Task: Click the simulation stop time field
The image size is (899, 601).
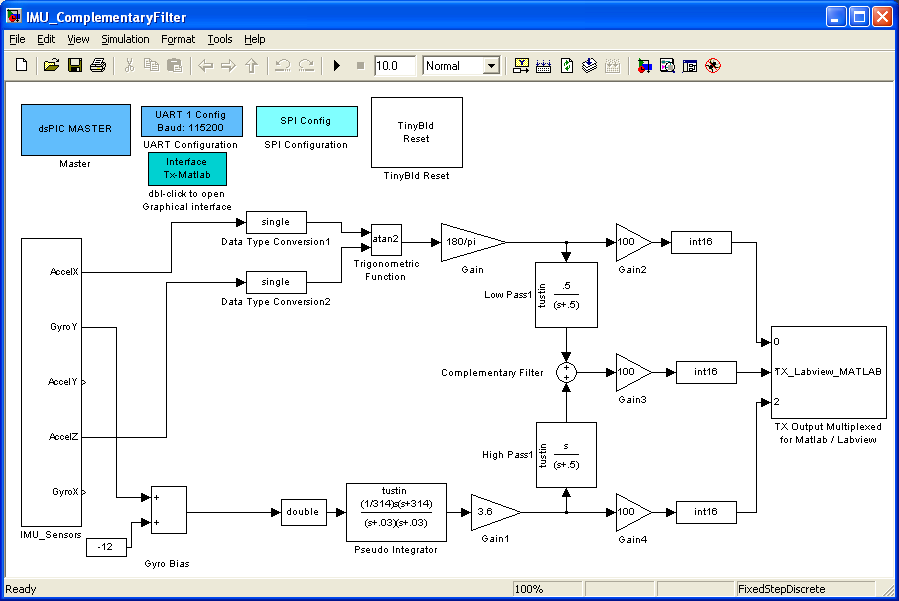Action: click(394, 66)
